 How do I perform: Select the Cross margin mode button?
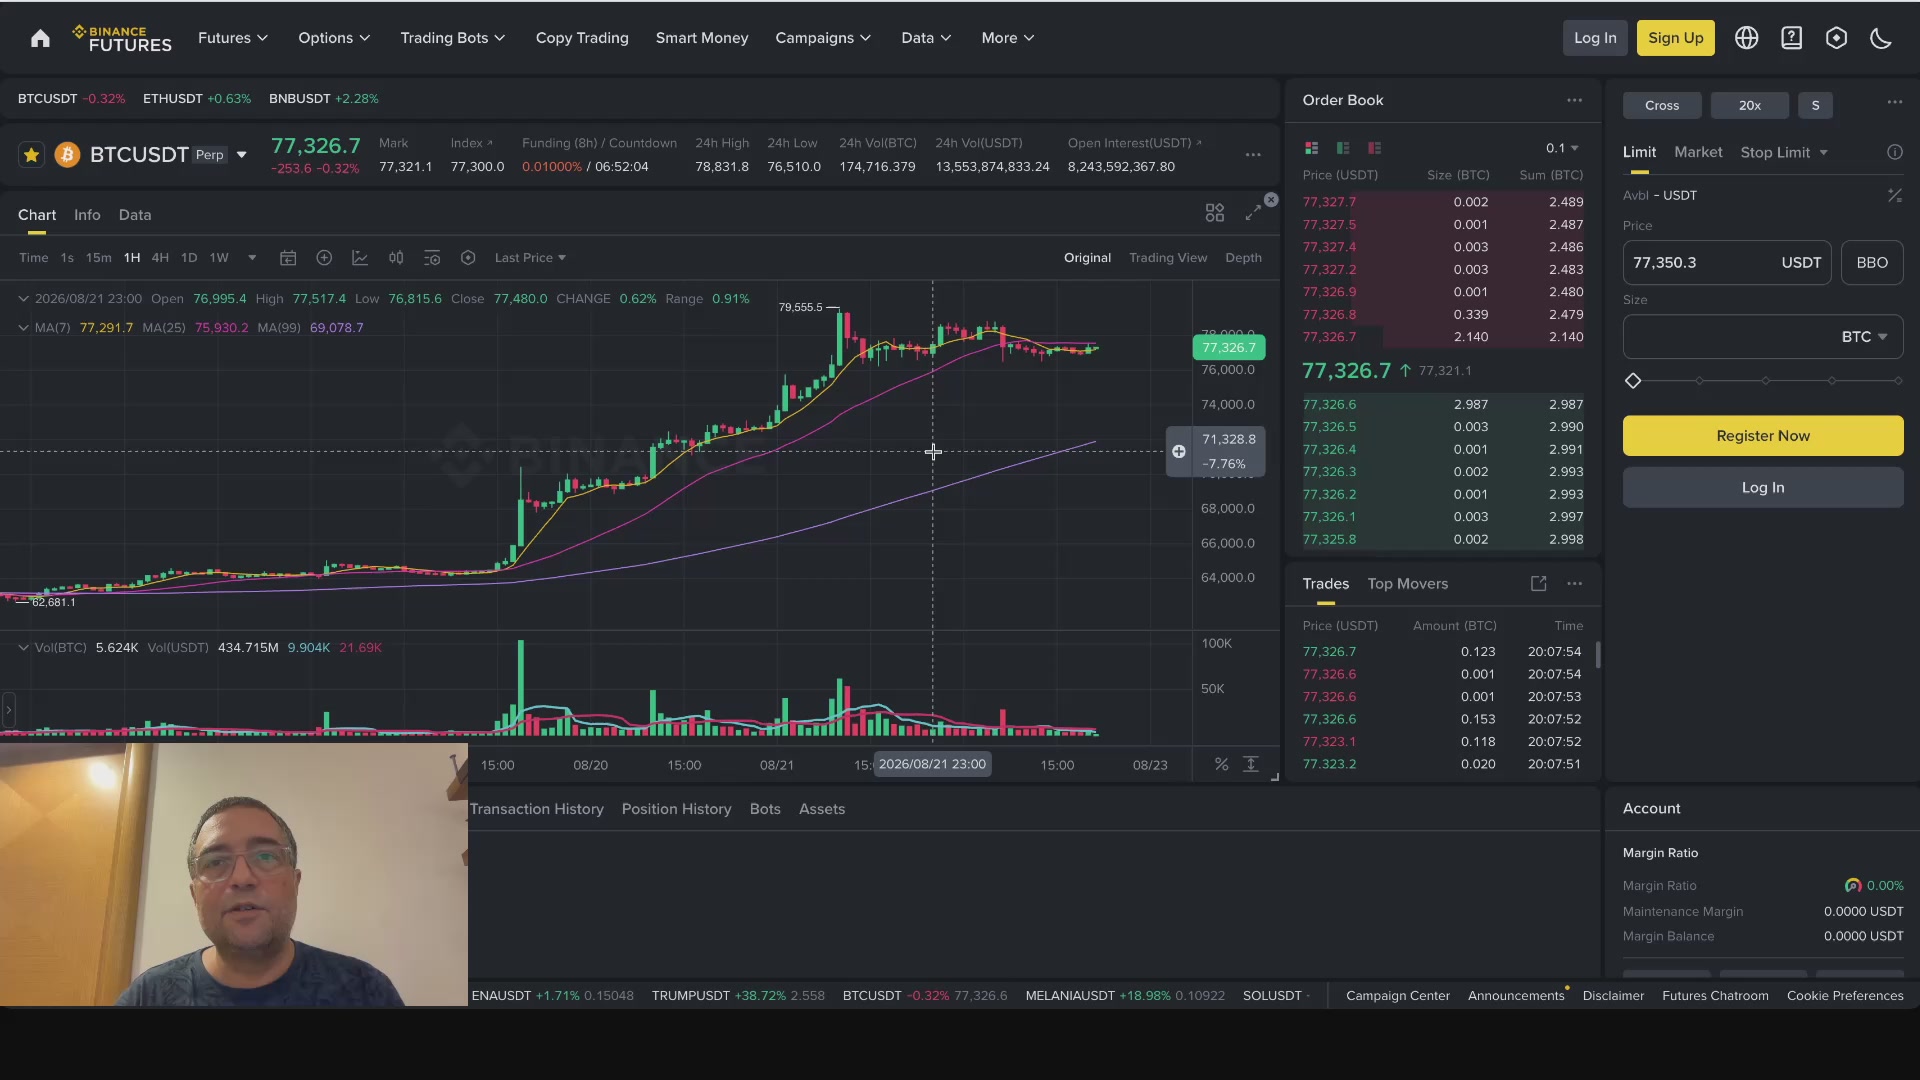[1662, 105]
